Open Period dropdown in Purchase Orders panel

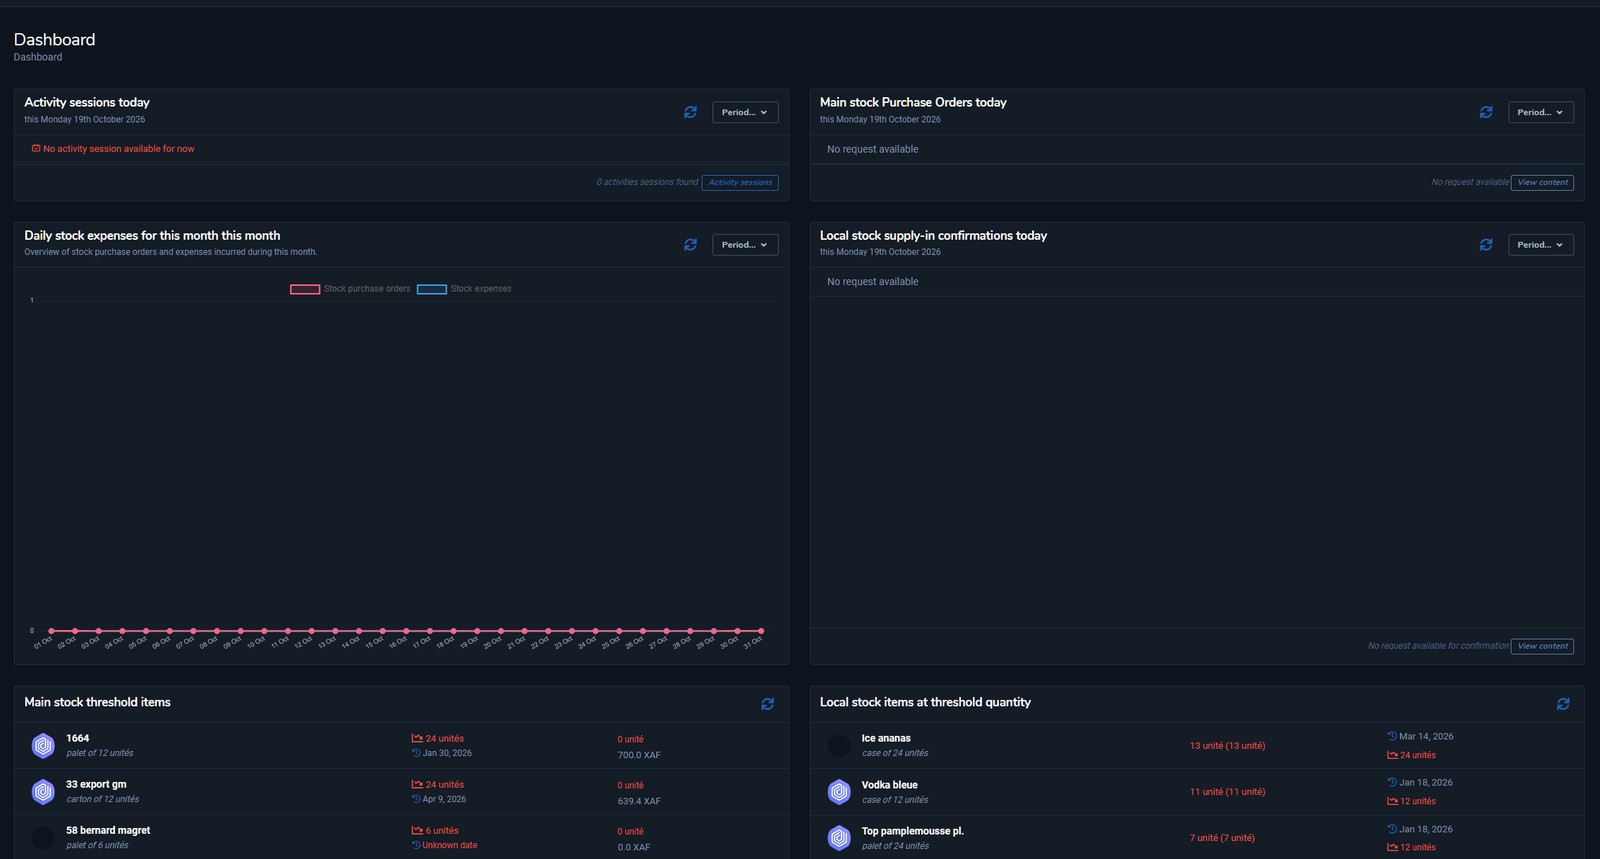1541,112
